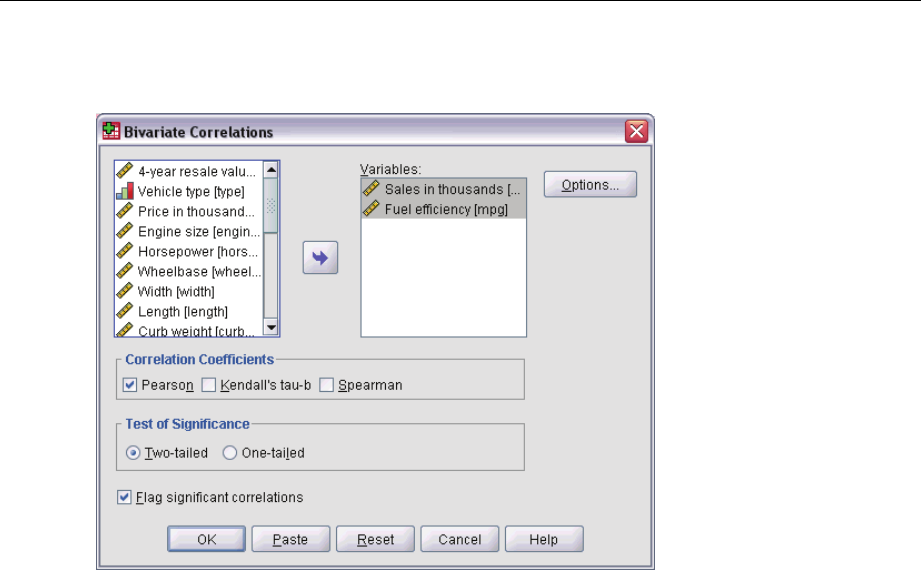The width and height of the screenshot is (921, 570).
Task: Click ruler icon beside Price in thousands
Action: (125, 211)
